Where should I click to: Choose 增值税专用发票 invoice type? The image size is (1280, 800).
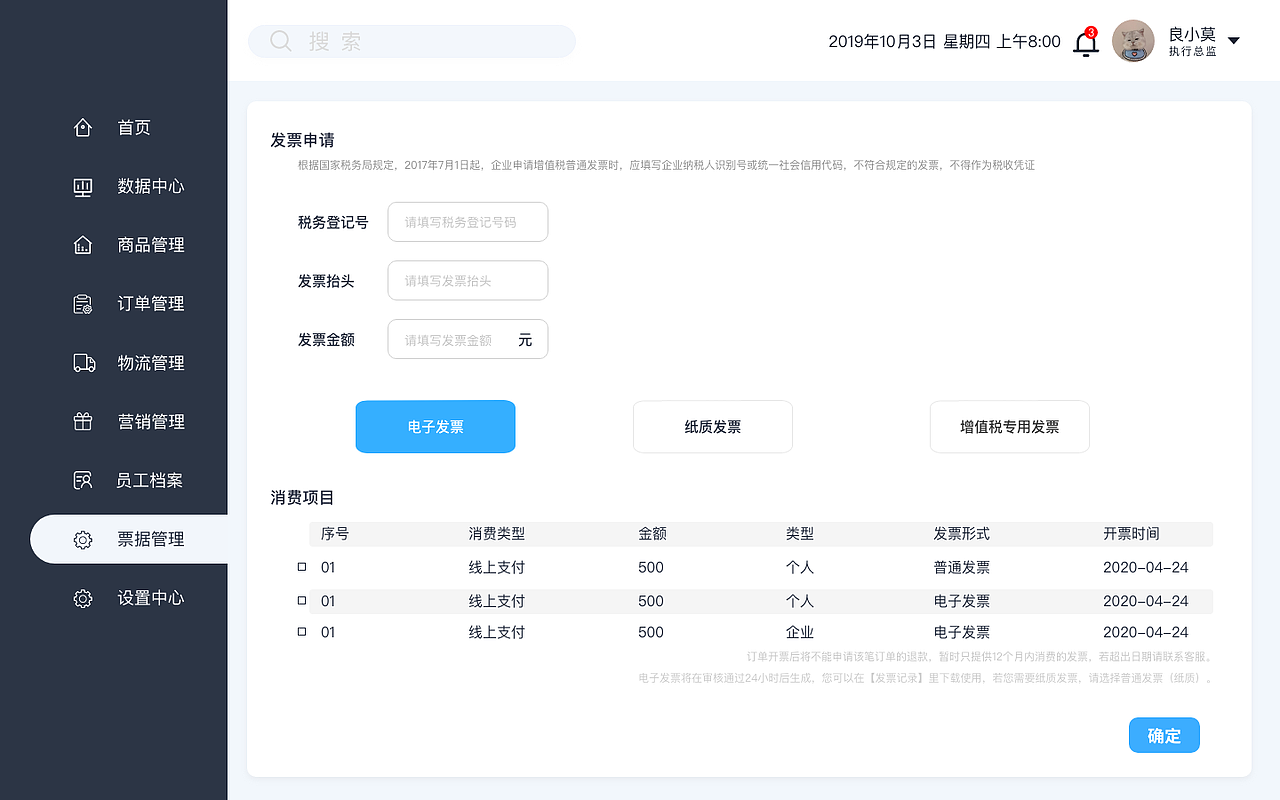pyautogui.click(x=1009, y=426)
